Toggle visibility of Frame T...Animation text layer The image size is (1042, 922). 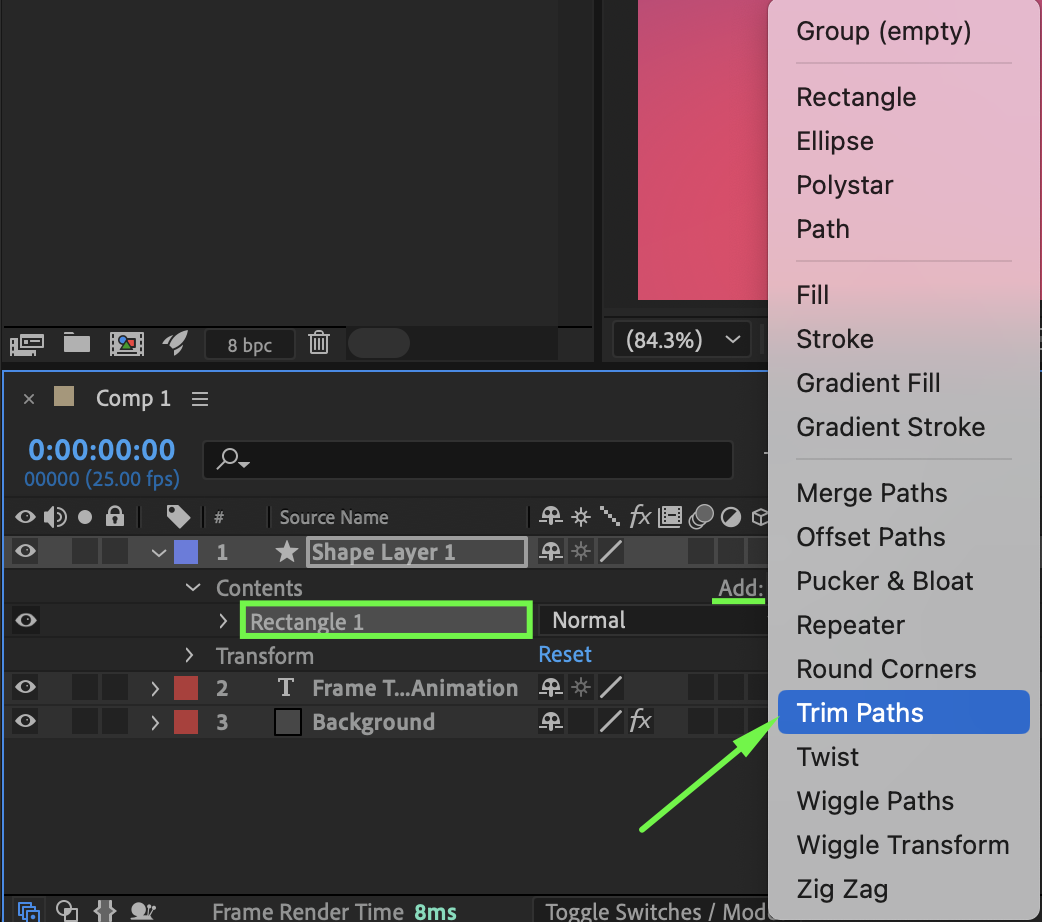pyautogui.click(x=26, y=688)
